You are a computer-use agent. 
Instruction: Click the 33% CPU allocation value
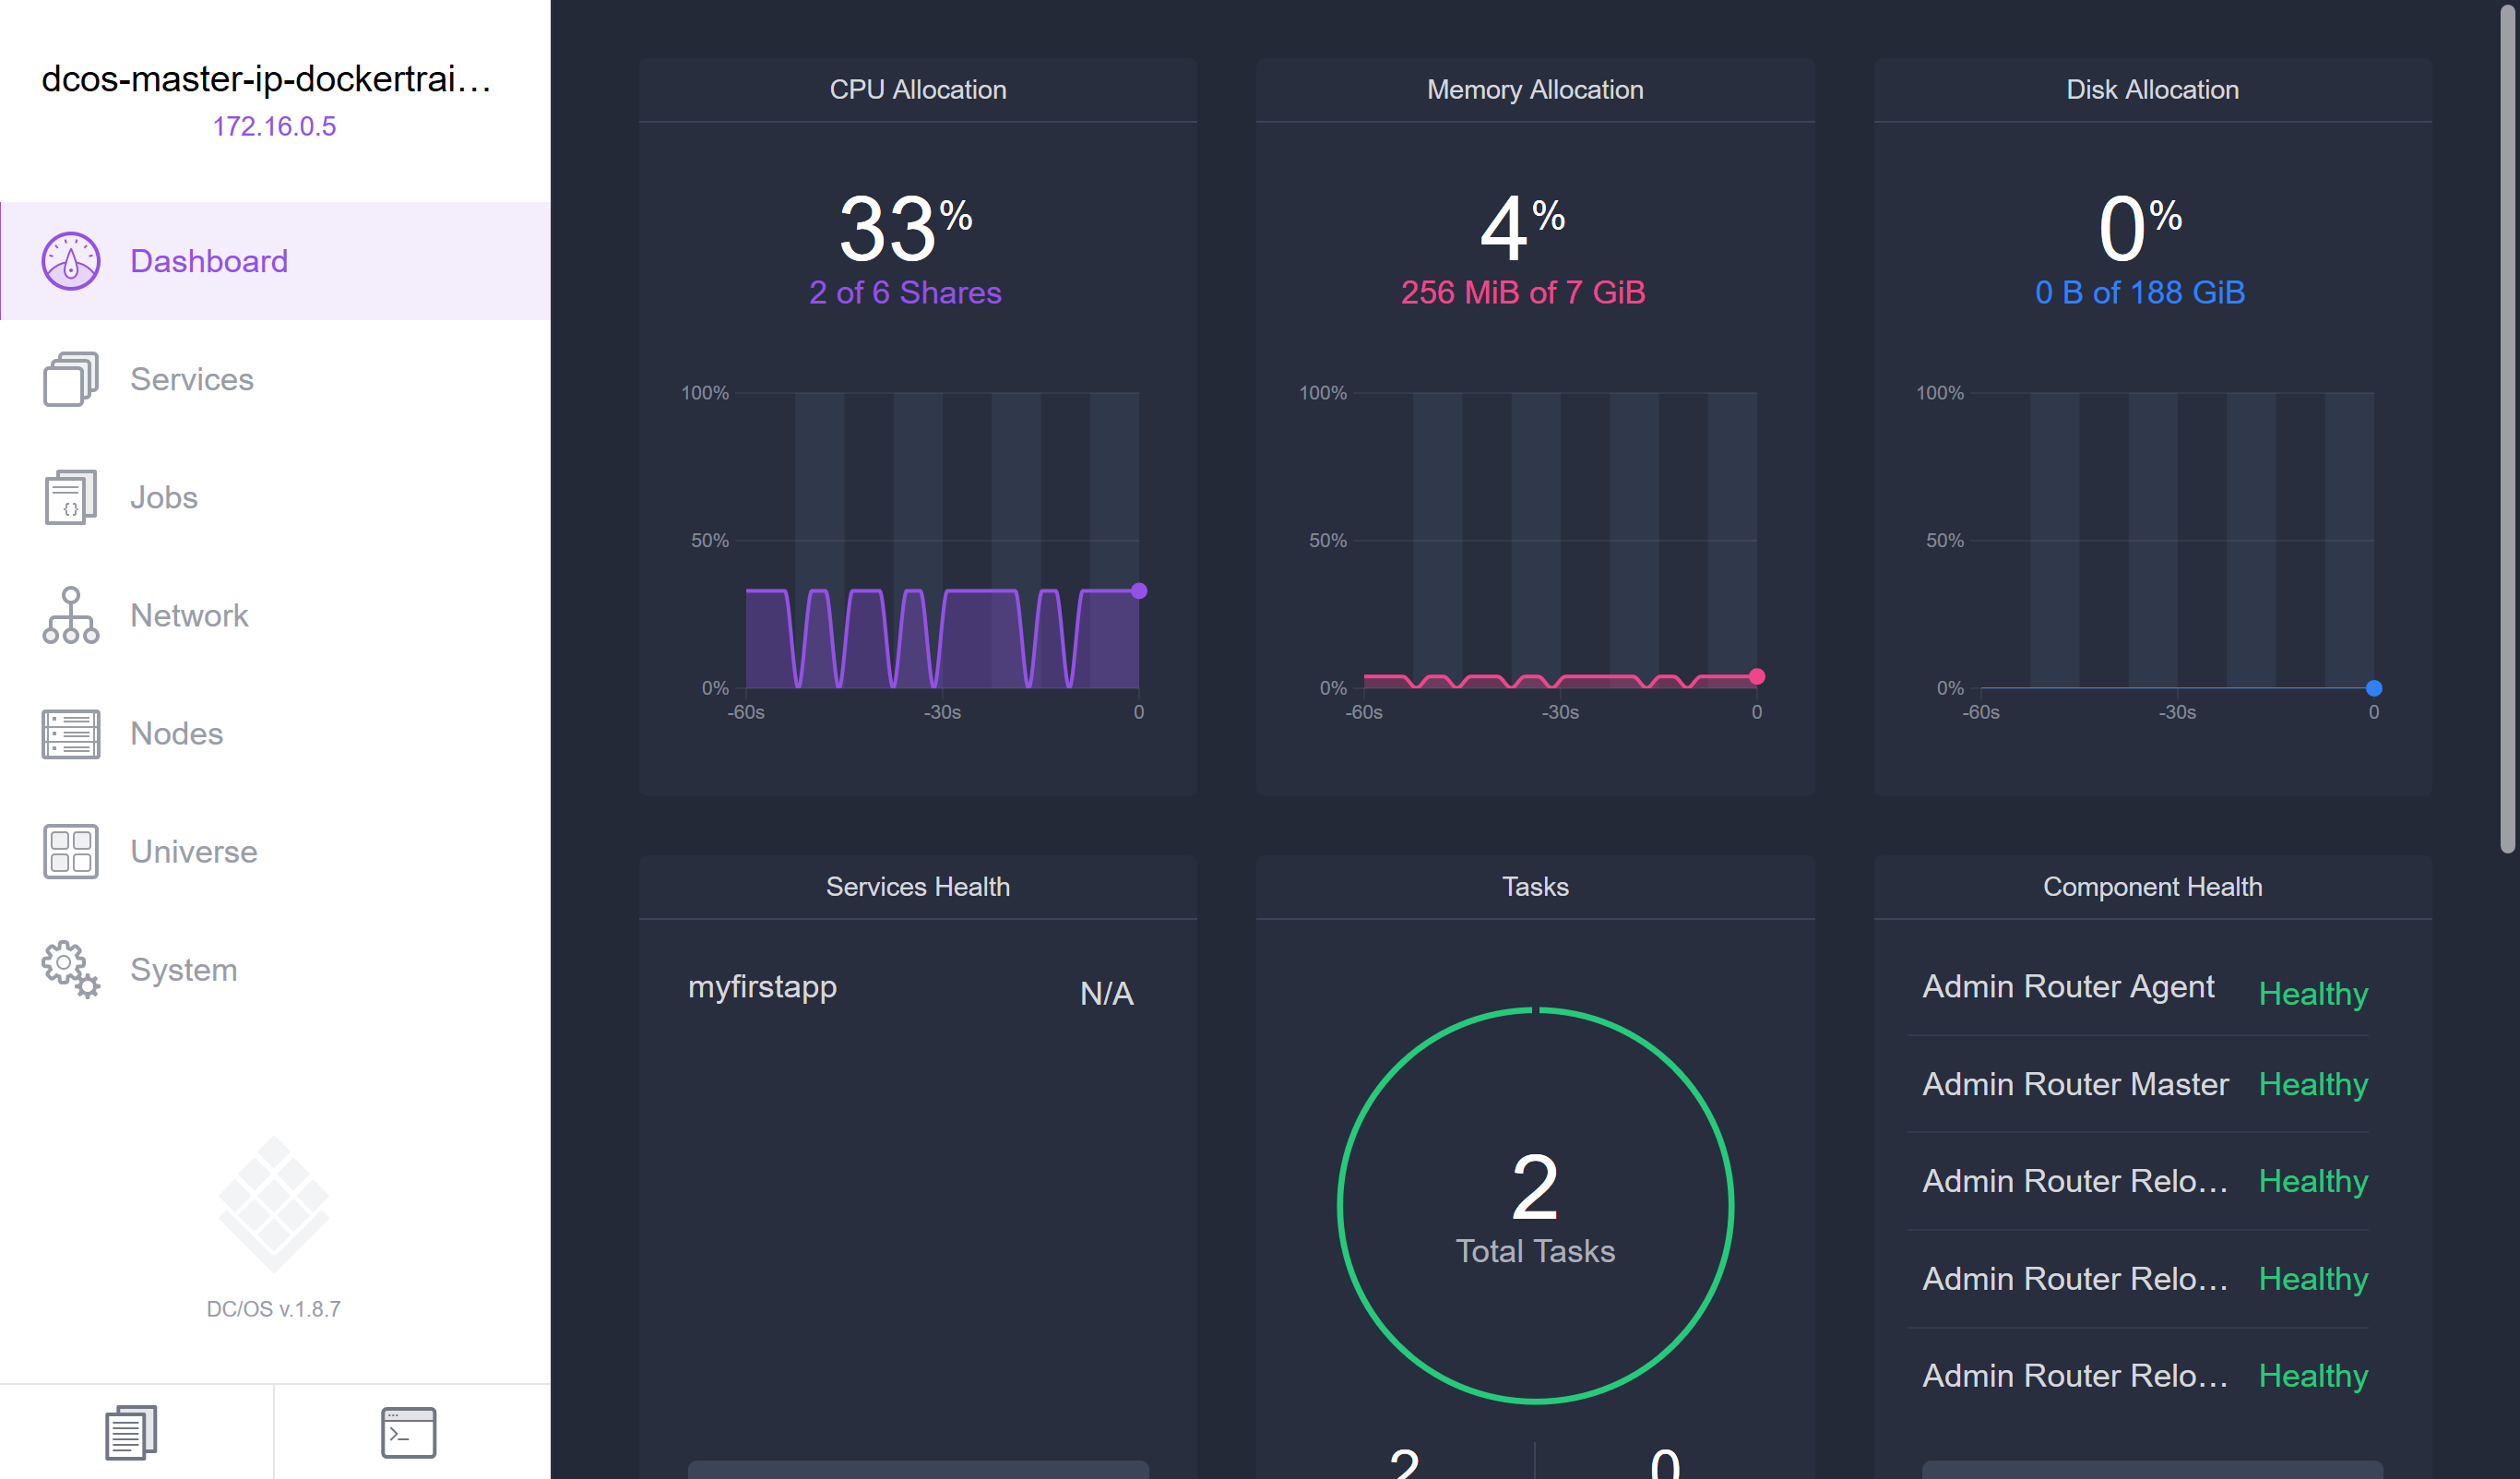[905, 228]
